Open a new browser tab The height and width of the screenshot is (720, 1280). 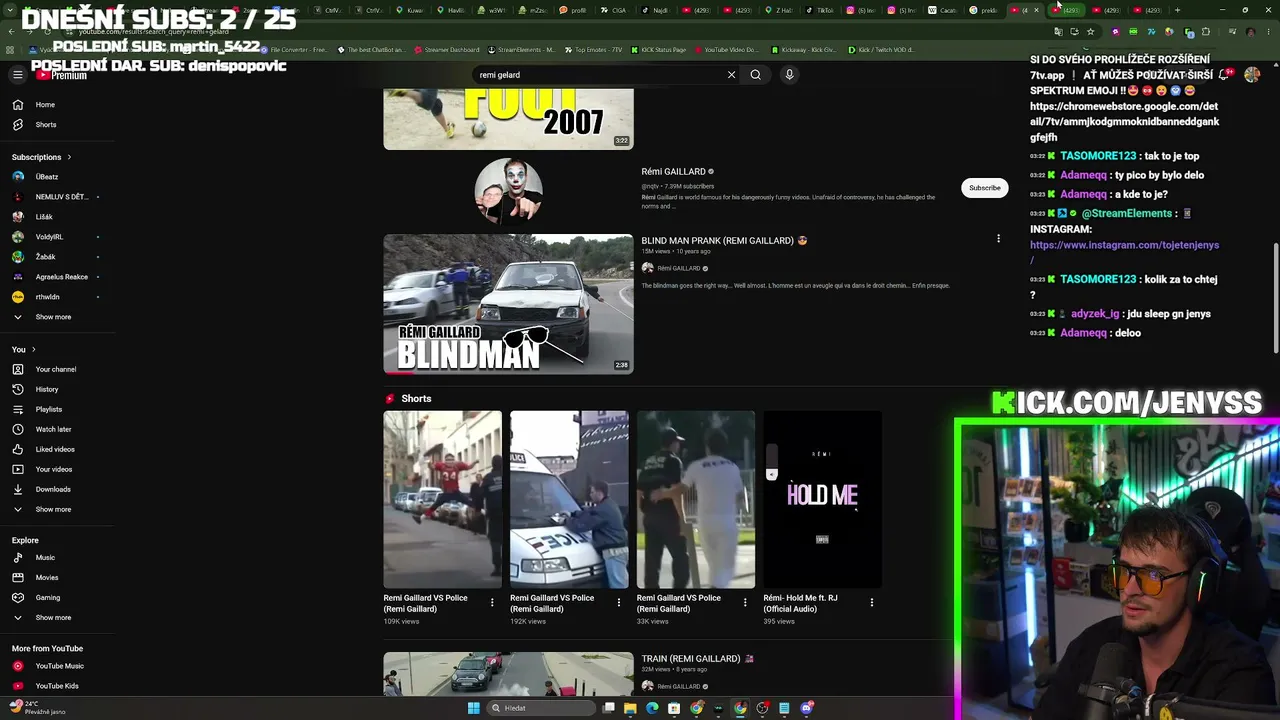pos(1177,10)
